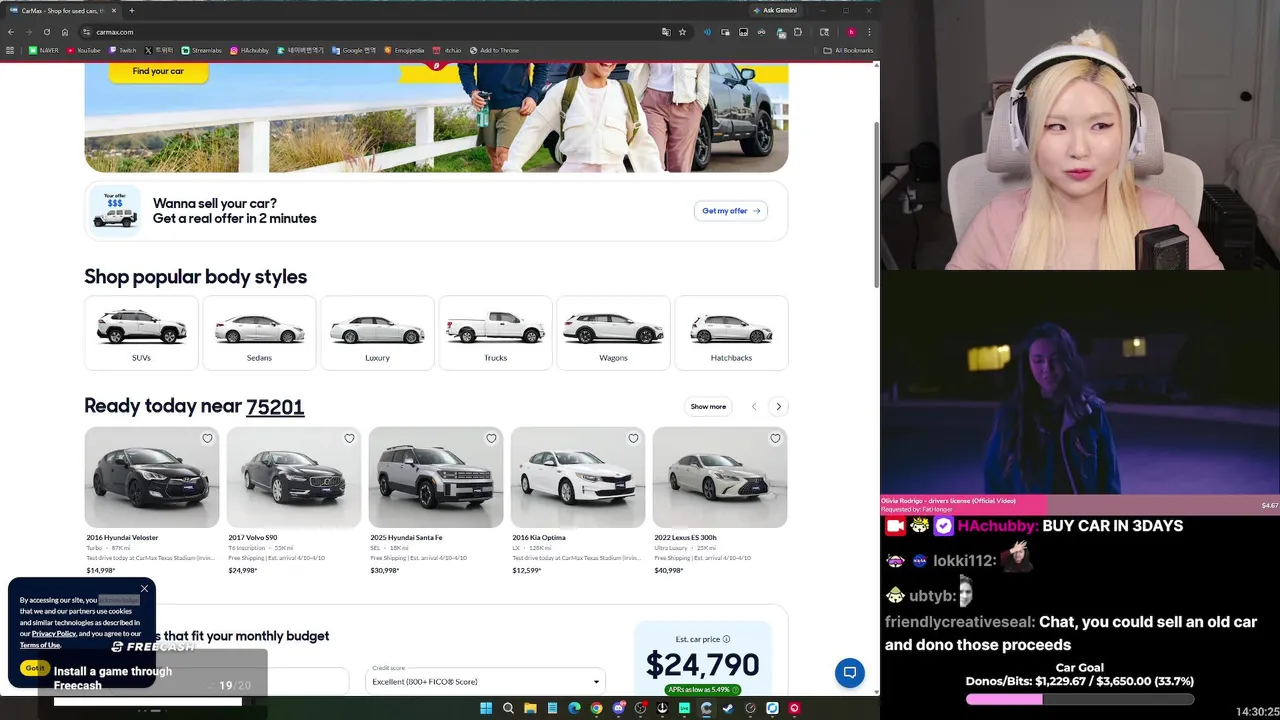The image size is (1280, 720).
Task: Click the Show more button
Action: coord(708,406)
